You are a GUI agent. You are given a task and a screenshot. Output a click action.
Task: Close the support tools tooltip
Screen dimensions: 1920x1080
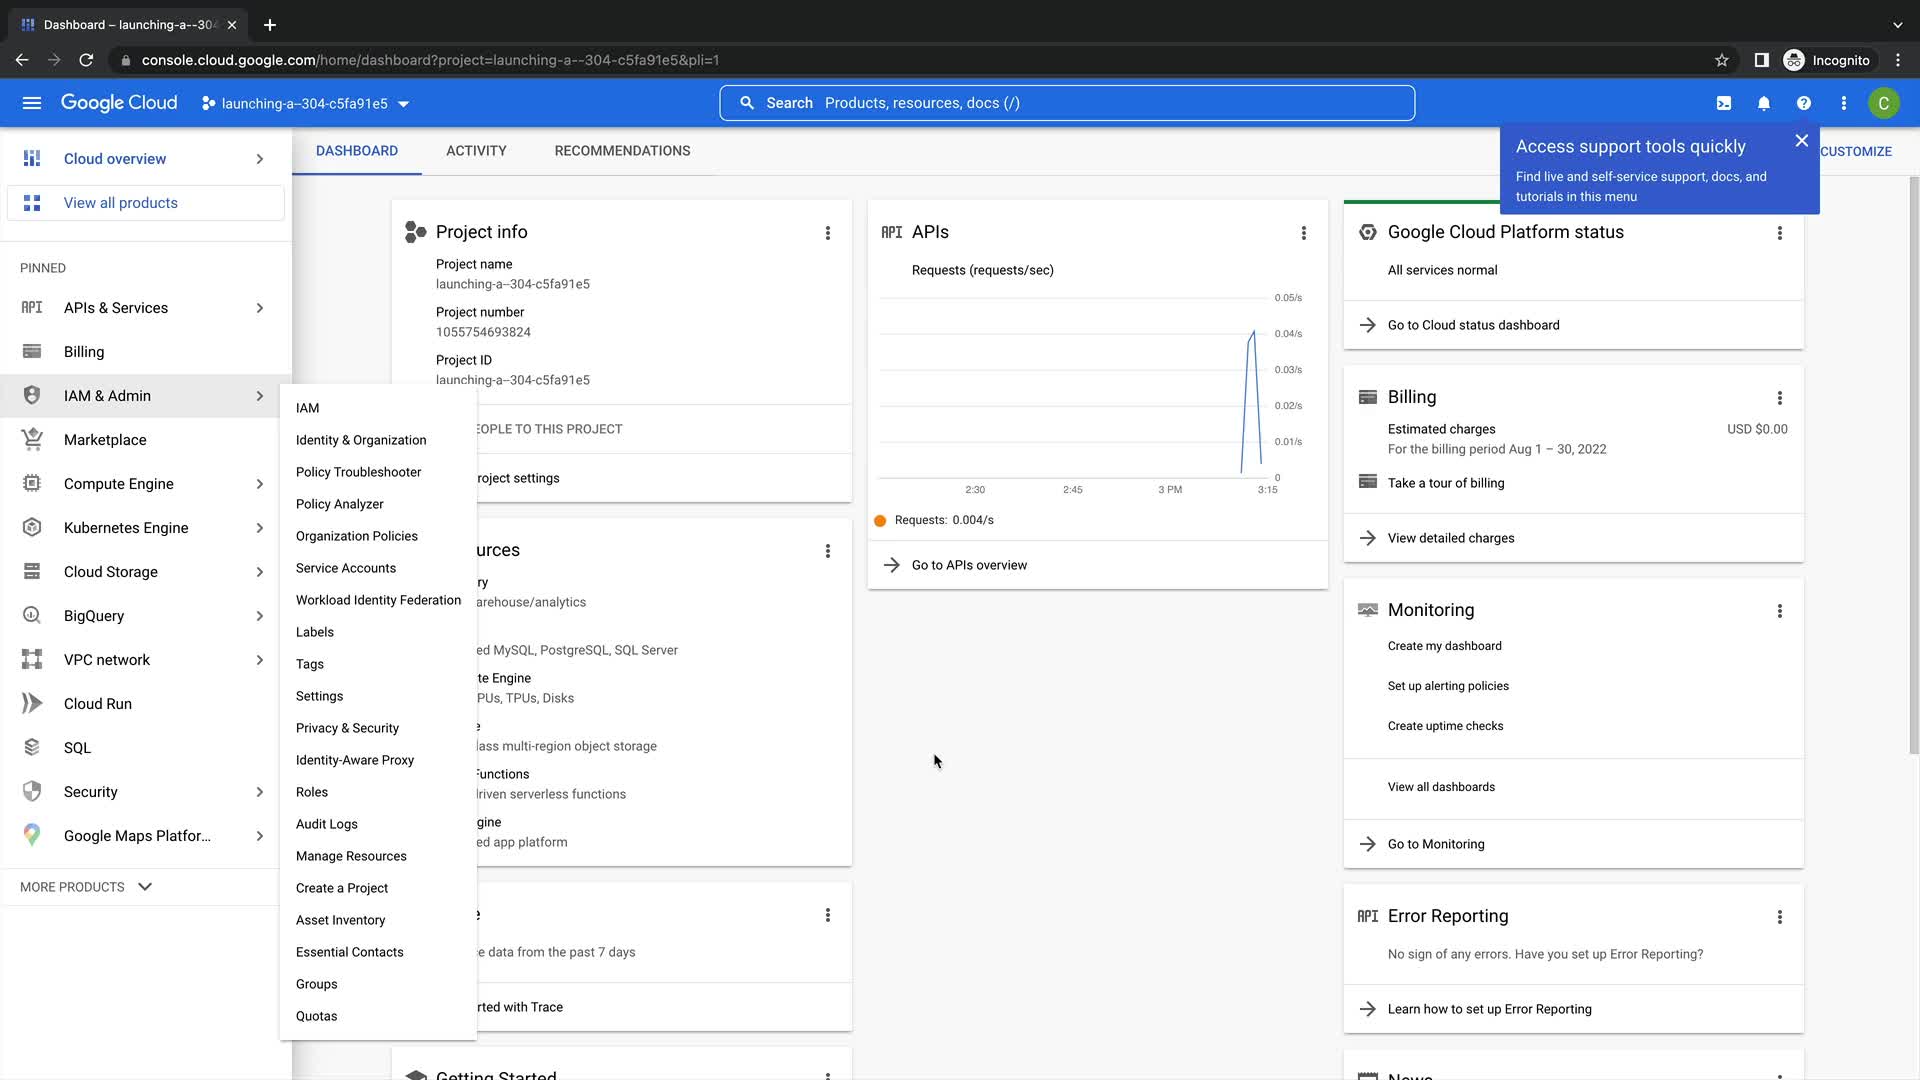point(1802,141)
